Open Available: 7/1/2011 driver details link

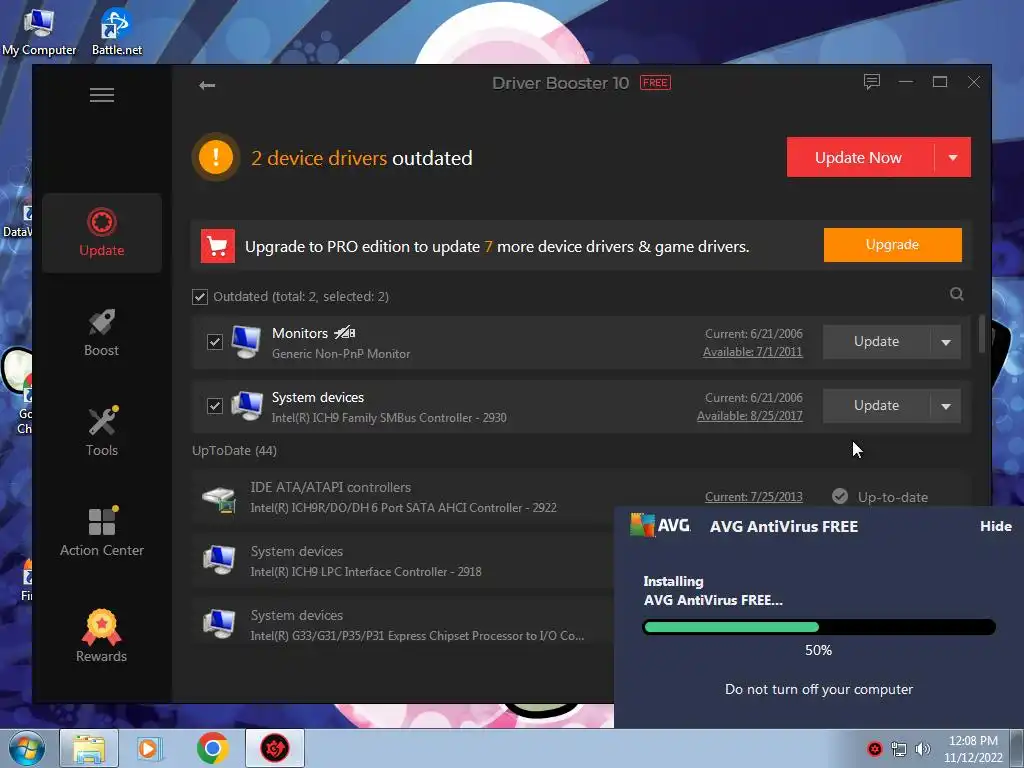coord(752,352)
